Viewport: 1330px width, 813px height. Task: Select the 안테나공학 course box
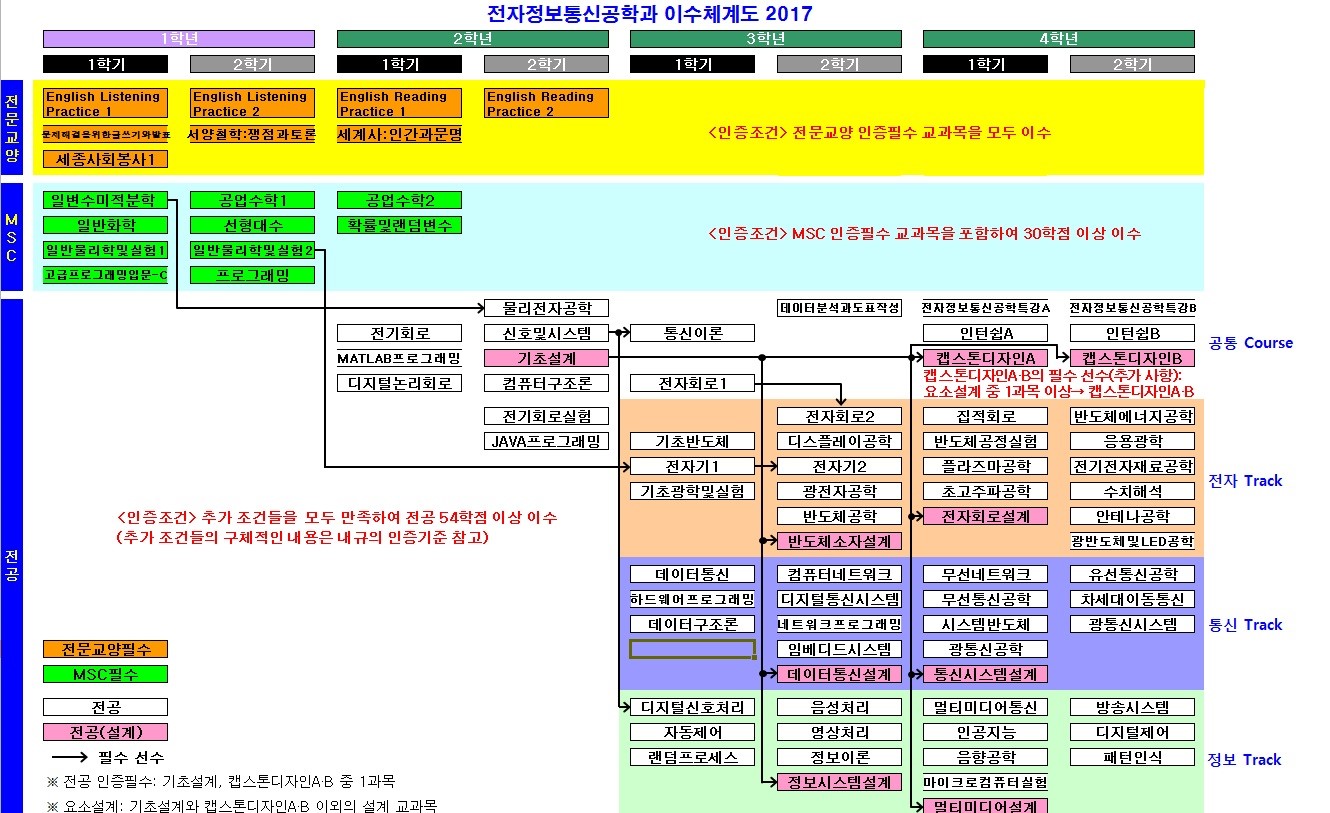coord(1132,516)
